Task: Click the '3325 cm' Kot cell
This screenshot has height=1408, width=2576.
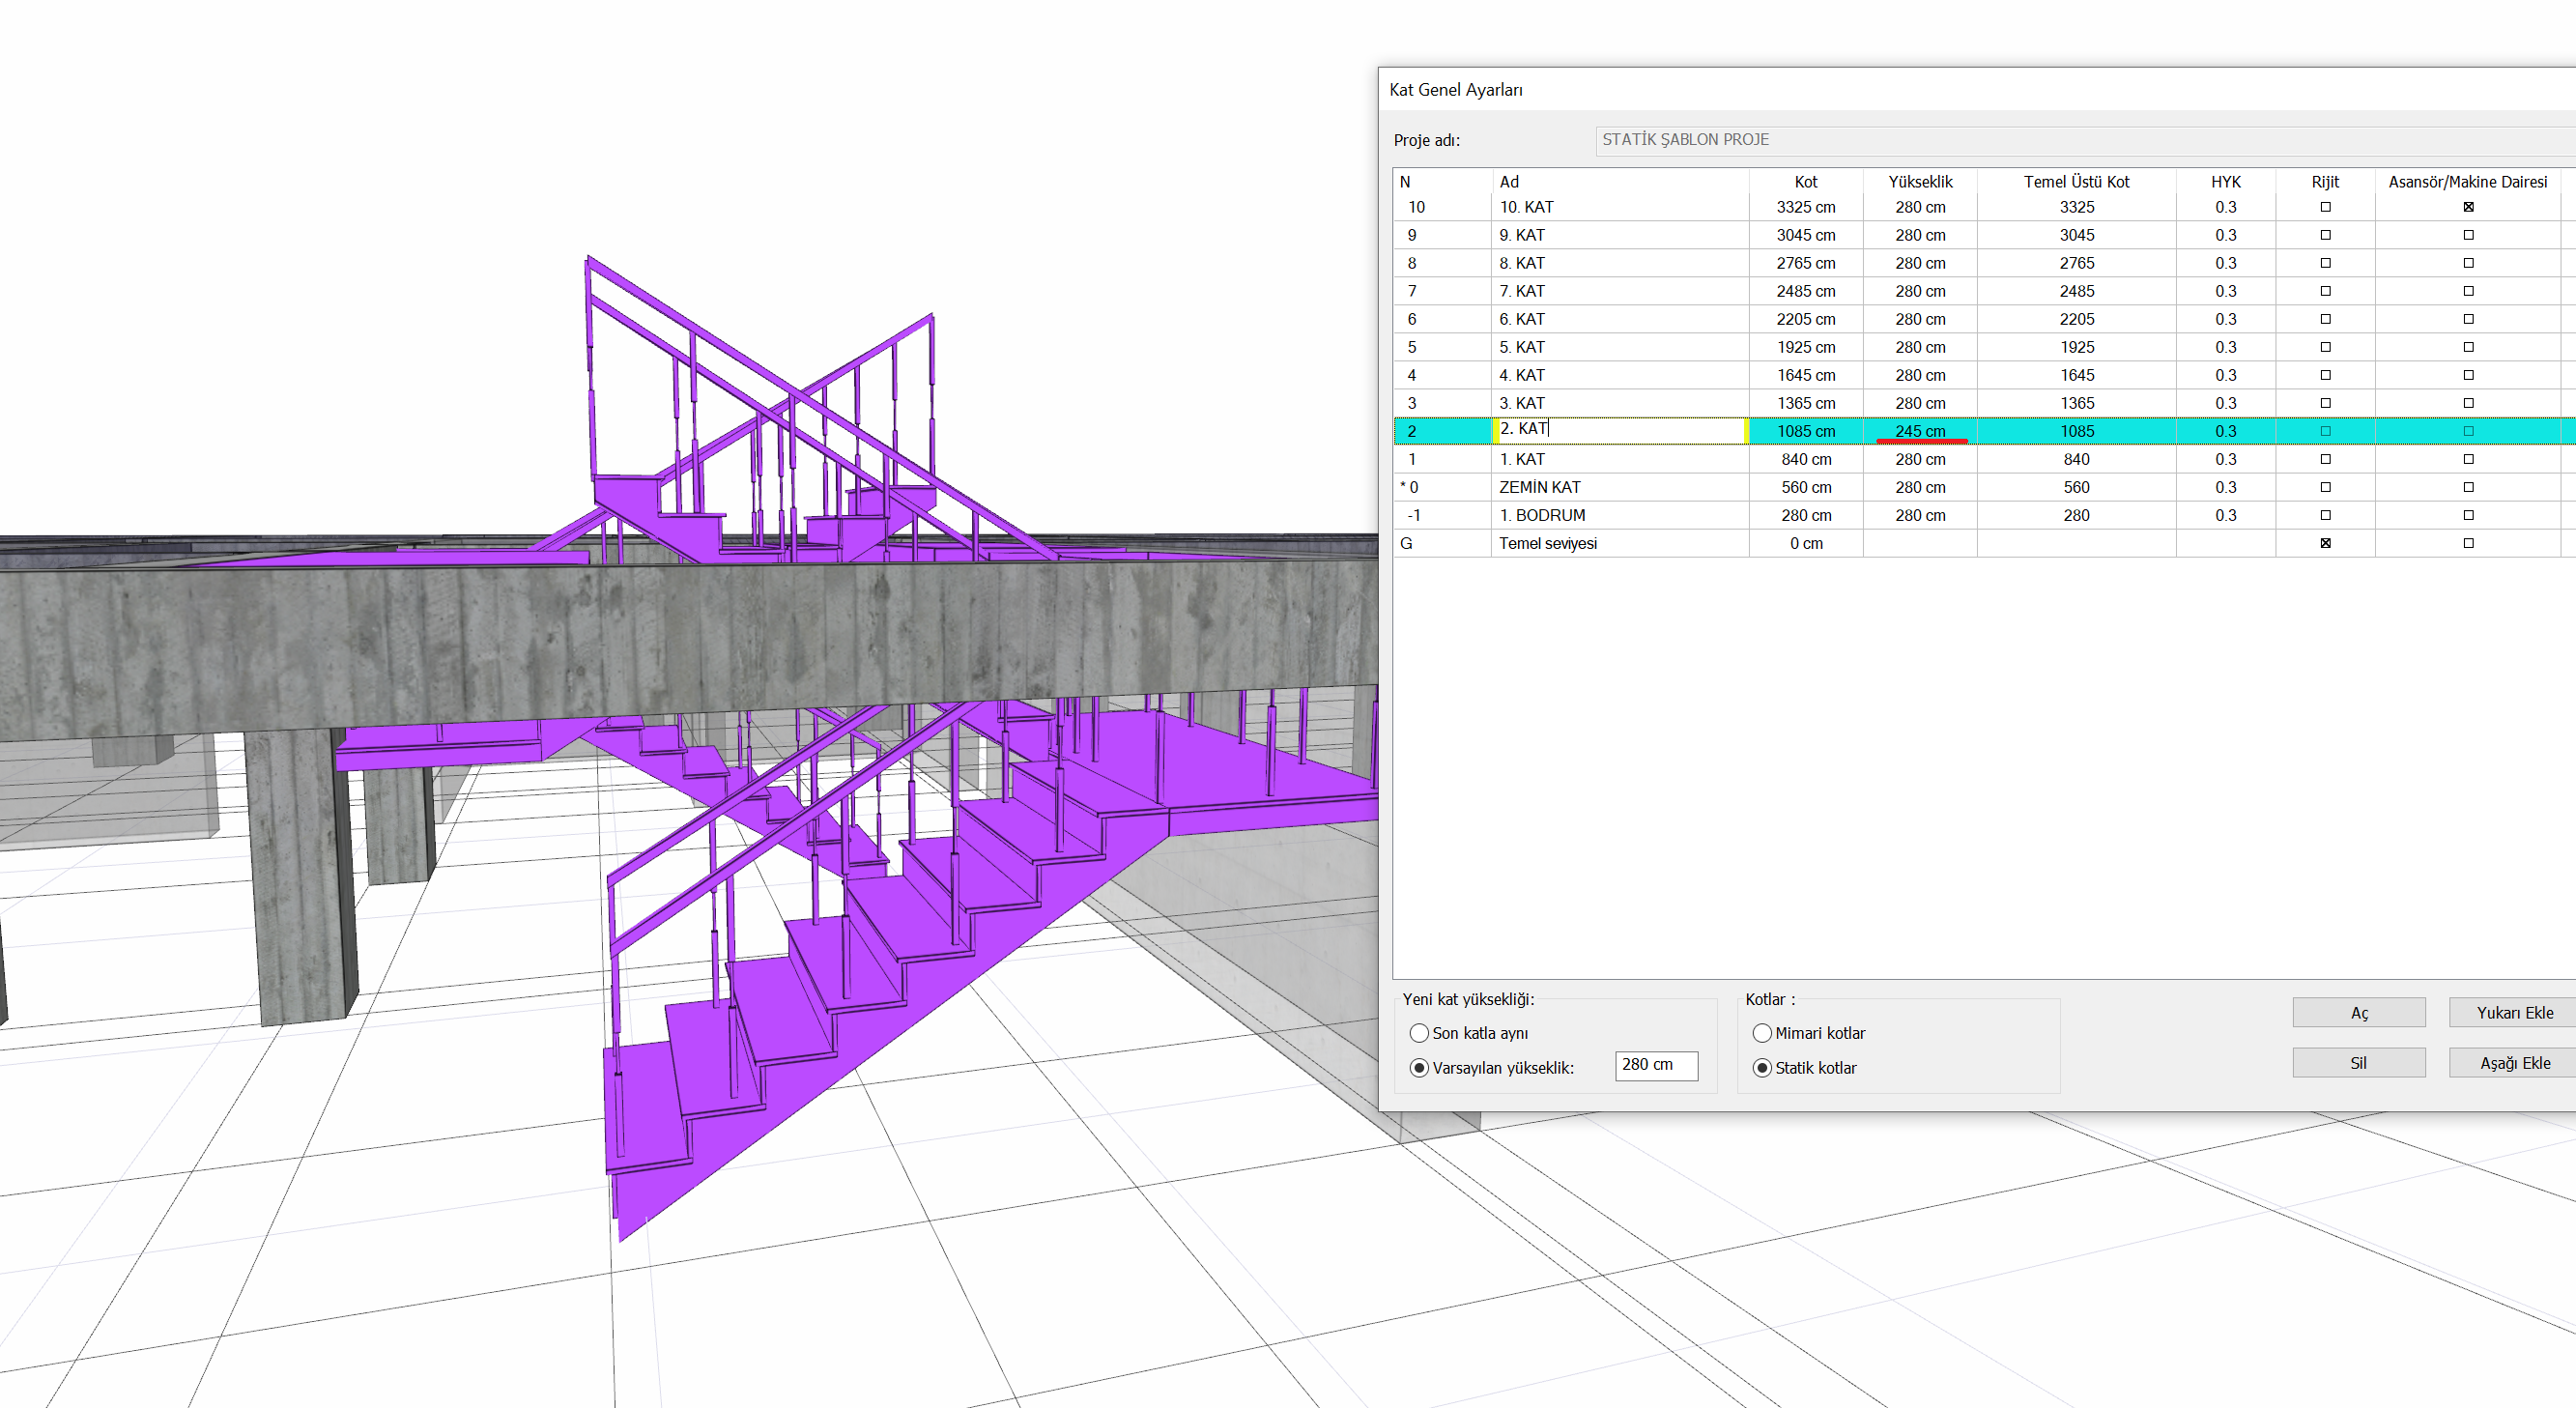Action: [1805, 207]
